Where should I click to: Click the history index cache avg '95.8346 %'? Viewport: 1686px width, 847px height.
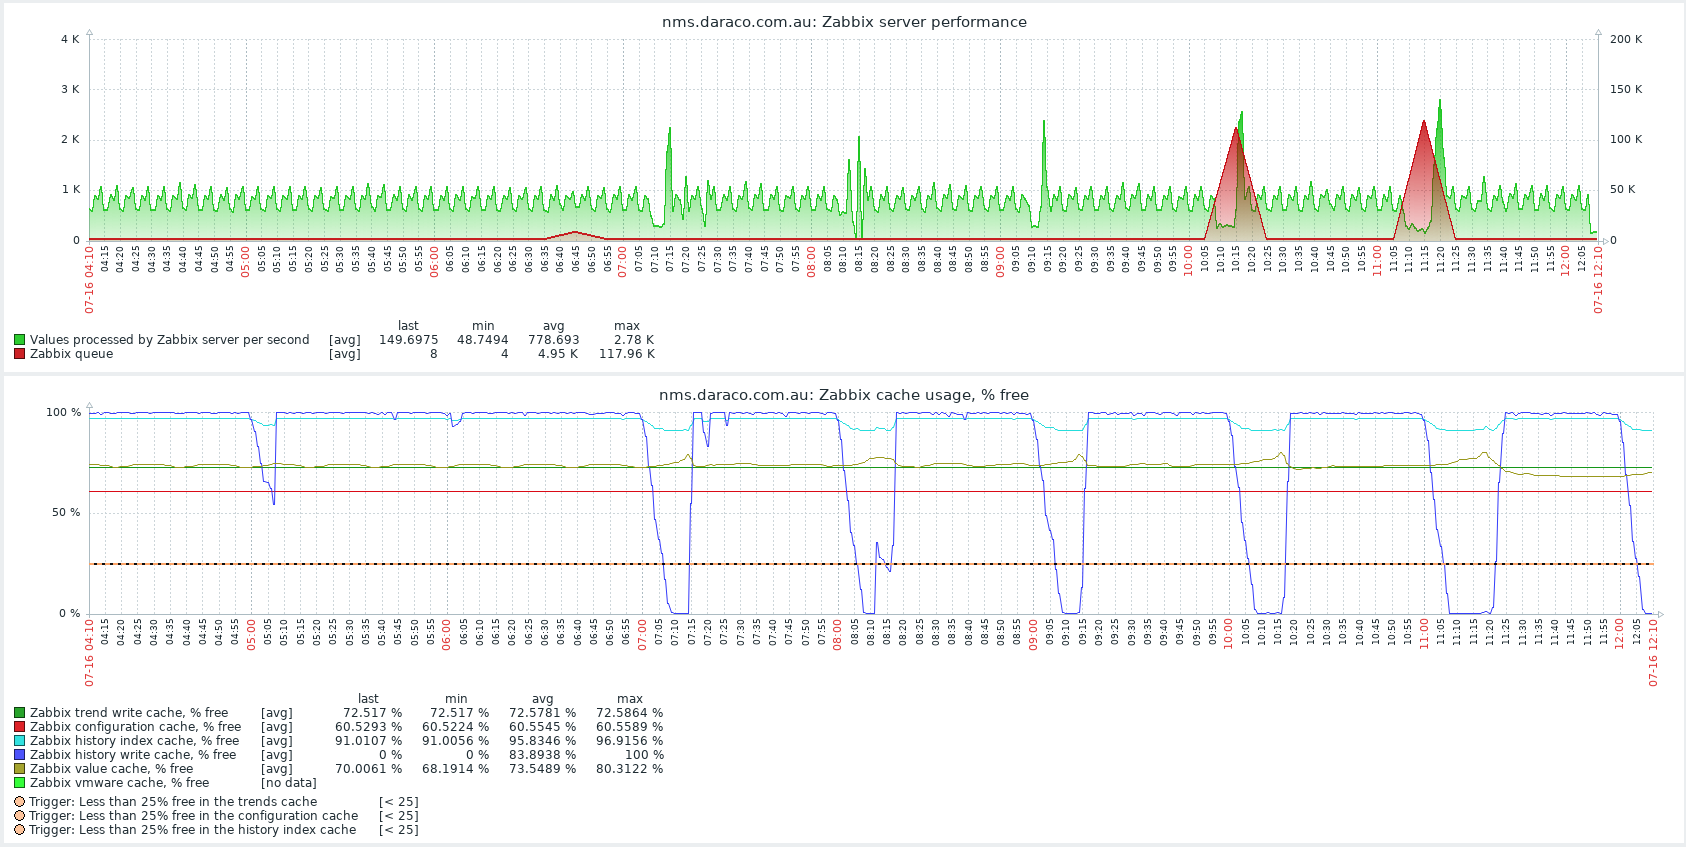(542, 741)
